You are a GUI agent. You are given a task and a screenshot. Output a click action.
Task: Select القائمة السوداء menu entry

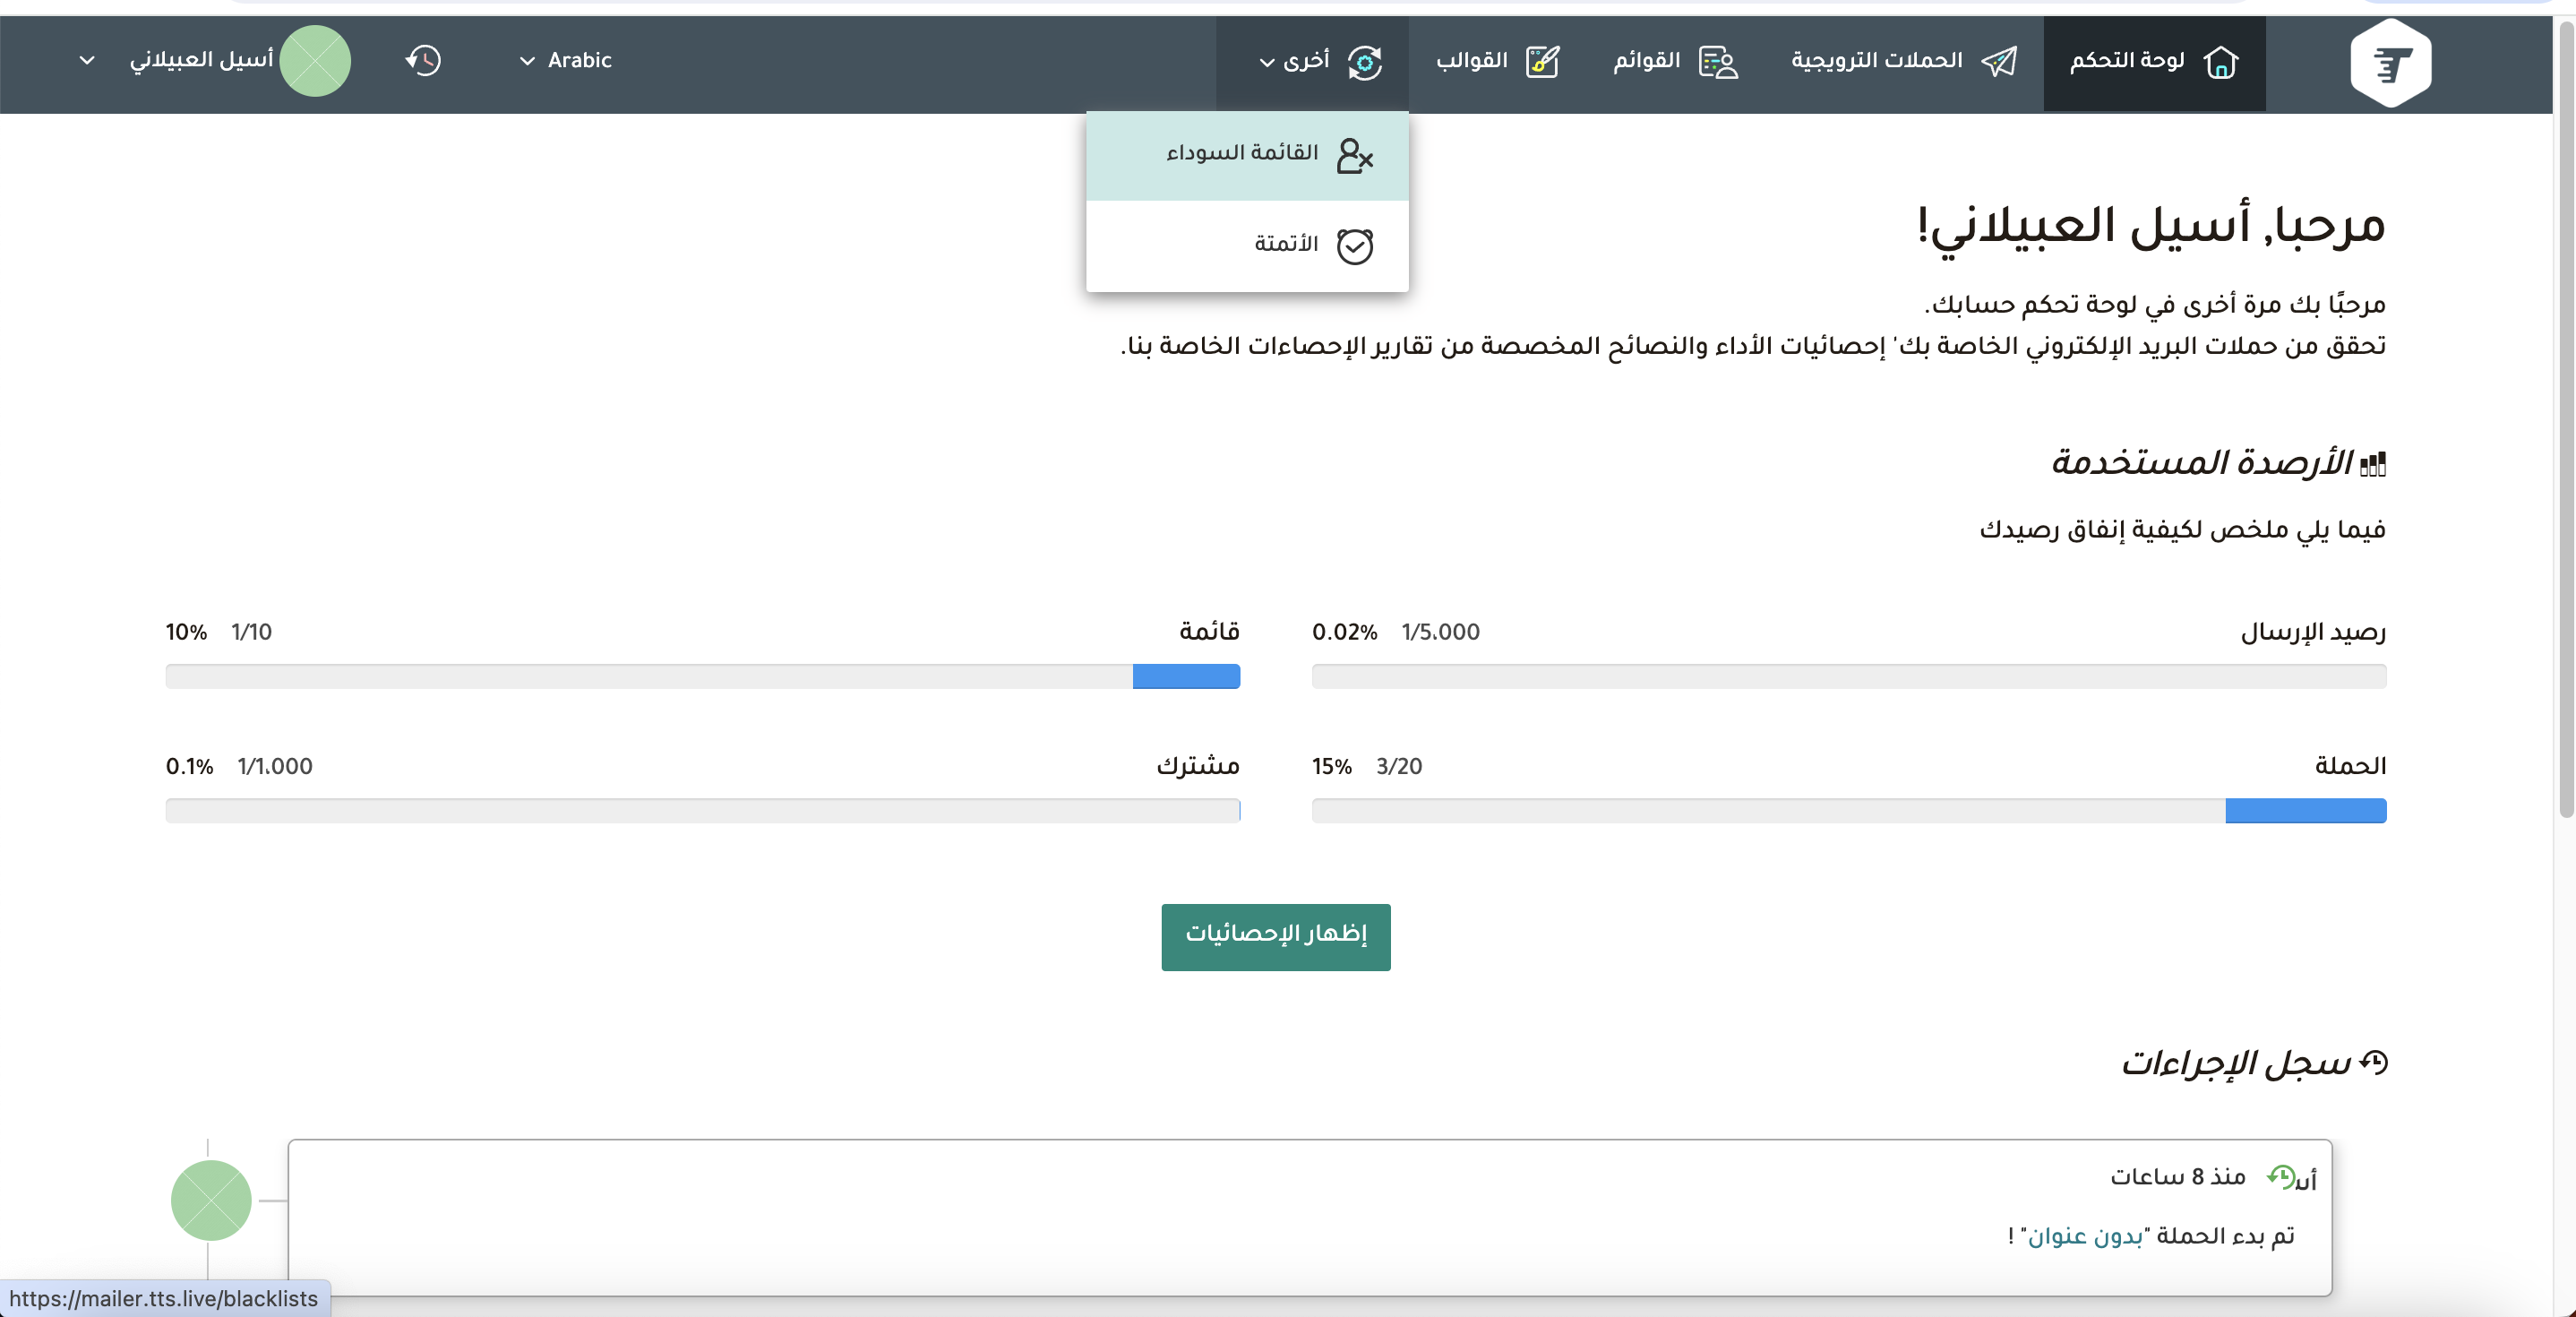1242,153
